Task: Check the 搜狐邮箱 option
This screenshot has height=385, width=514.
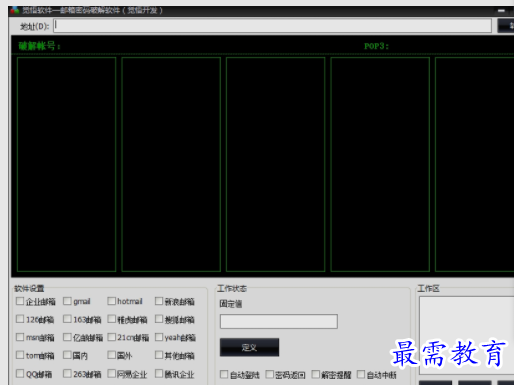Action: click(x=159, y=319)
